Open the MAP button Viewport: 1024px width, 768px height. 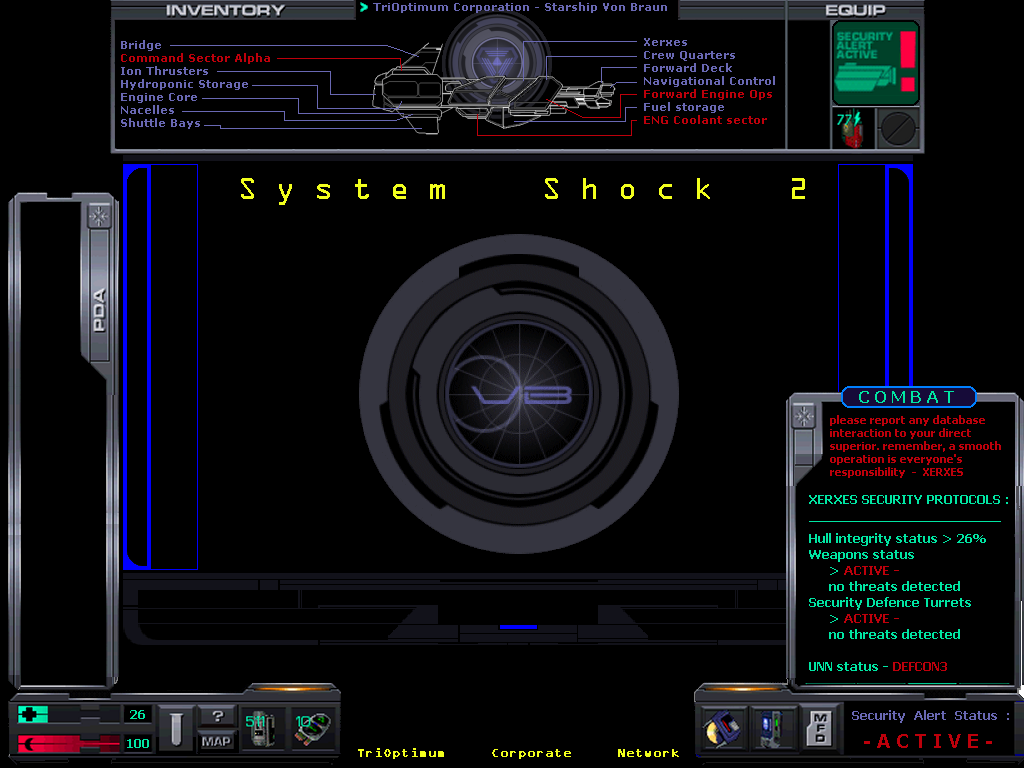pos(216,741)
